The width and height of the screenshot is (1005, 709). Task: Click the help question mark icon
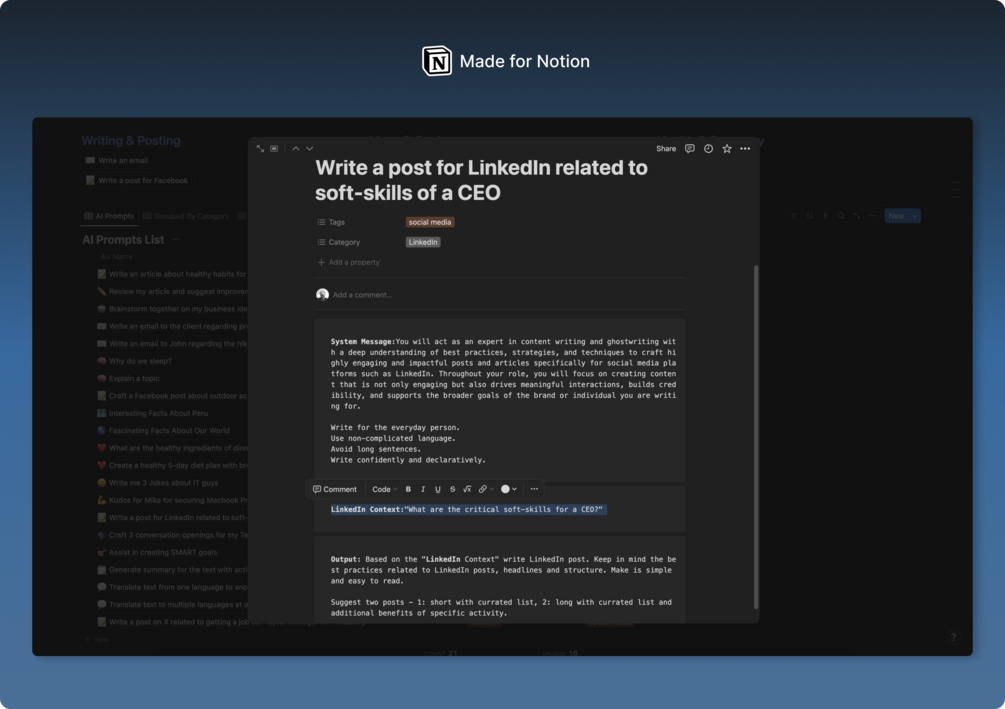(x=953, y=637)
